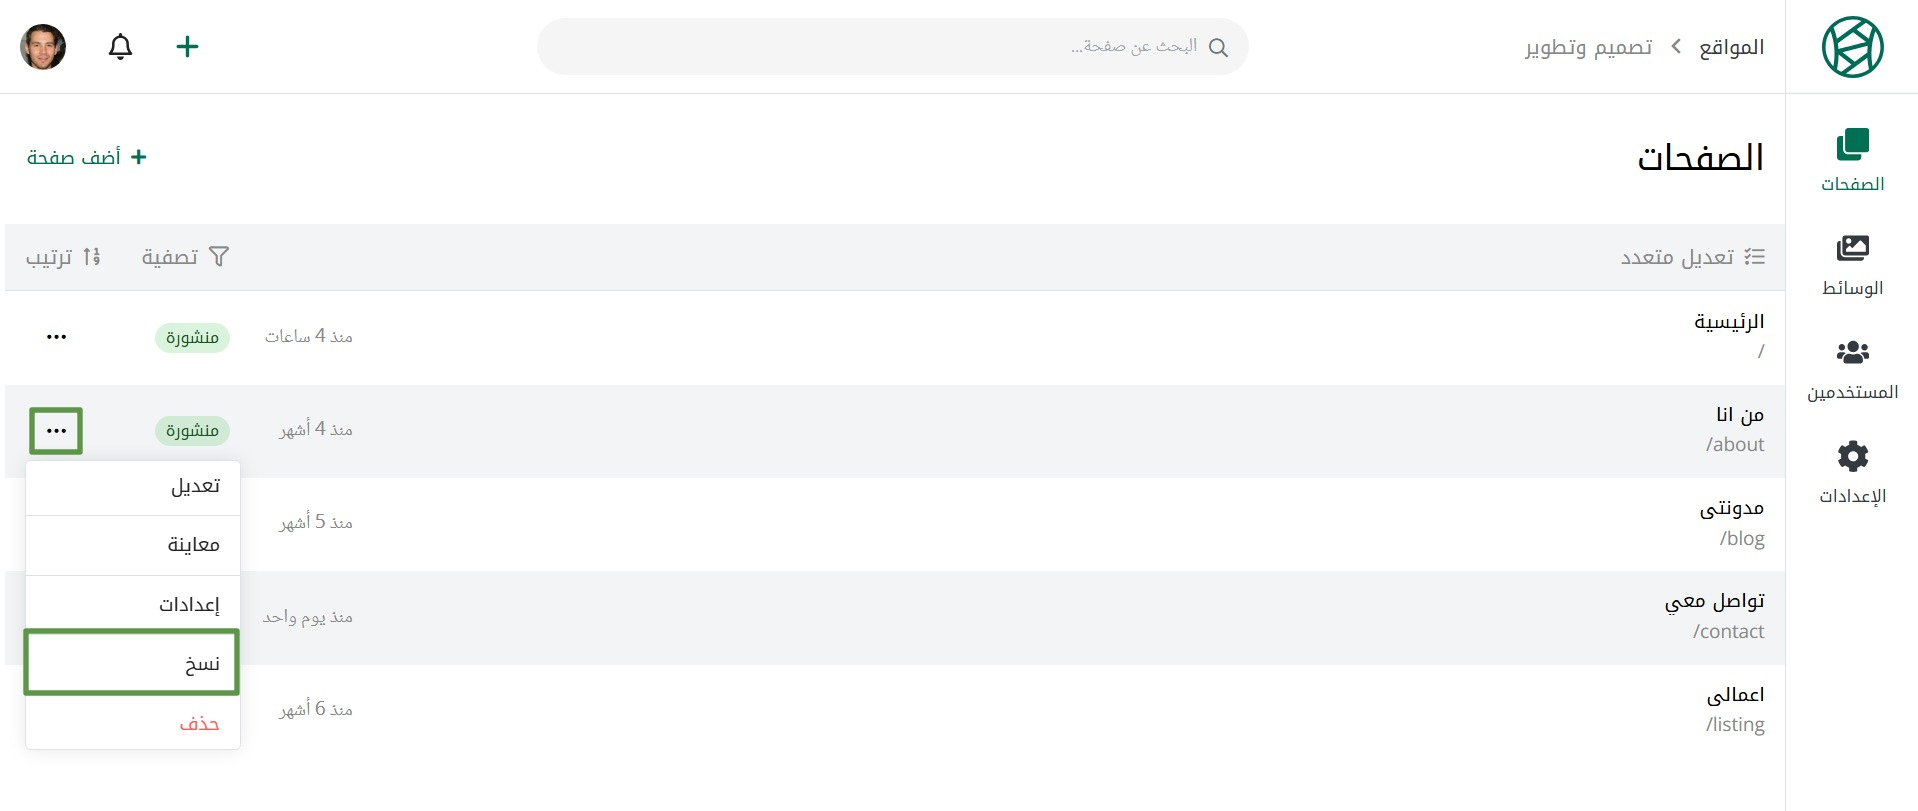Open the user avatar profile
The image size is (1918, 811).
pyautogui.click(x=43, y=47)
